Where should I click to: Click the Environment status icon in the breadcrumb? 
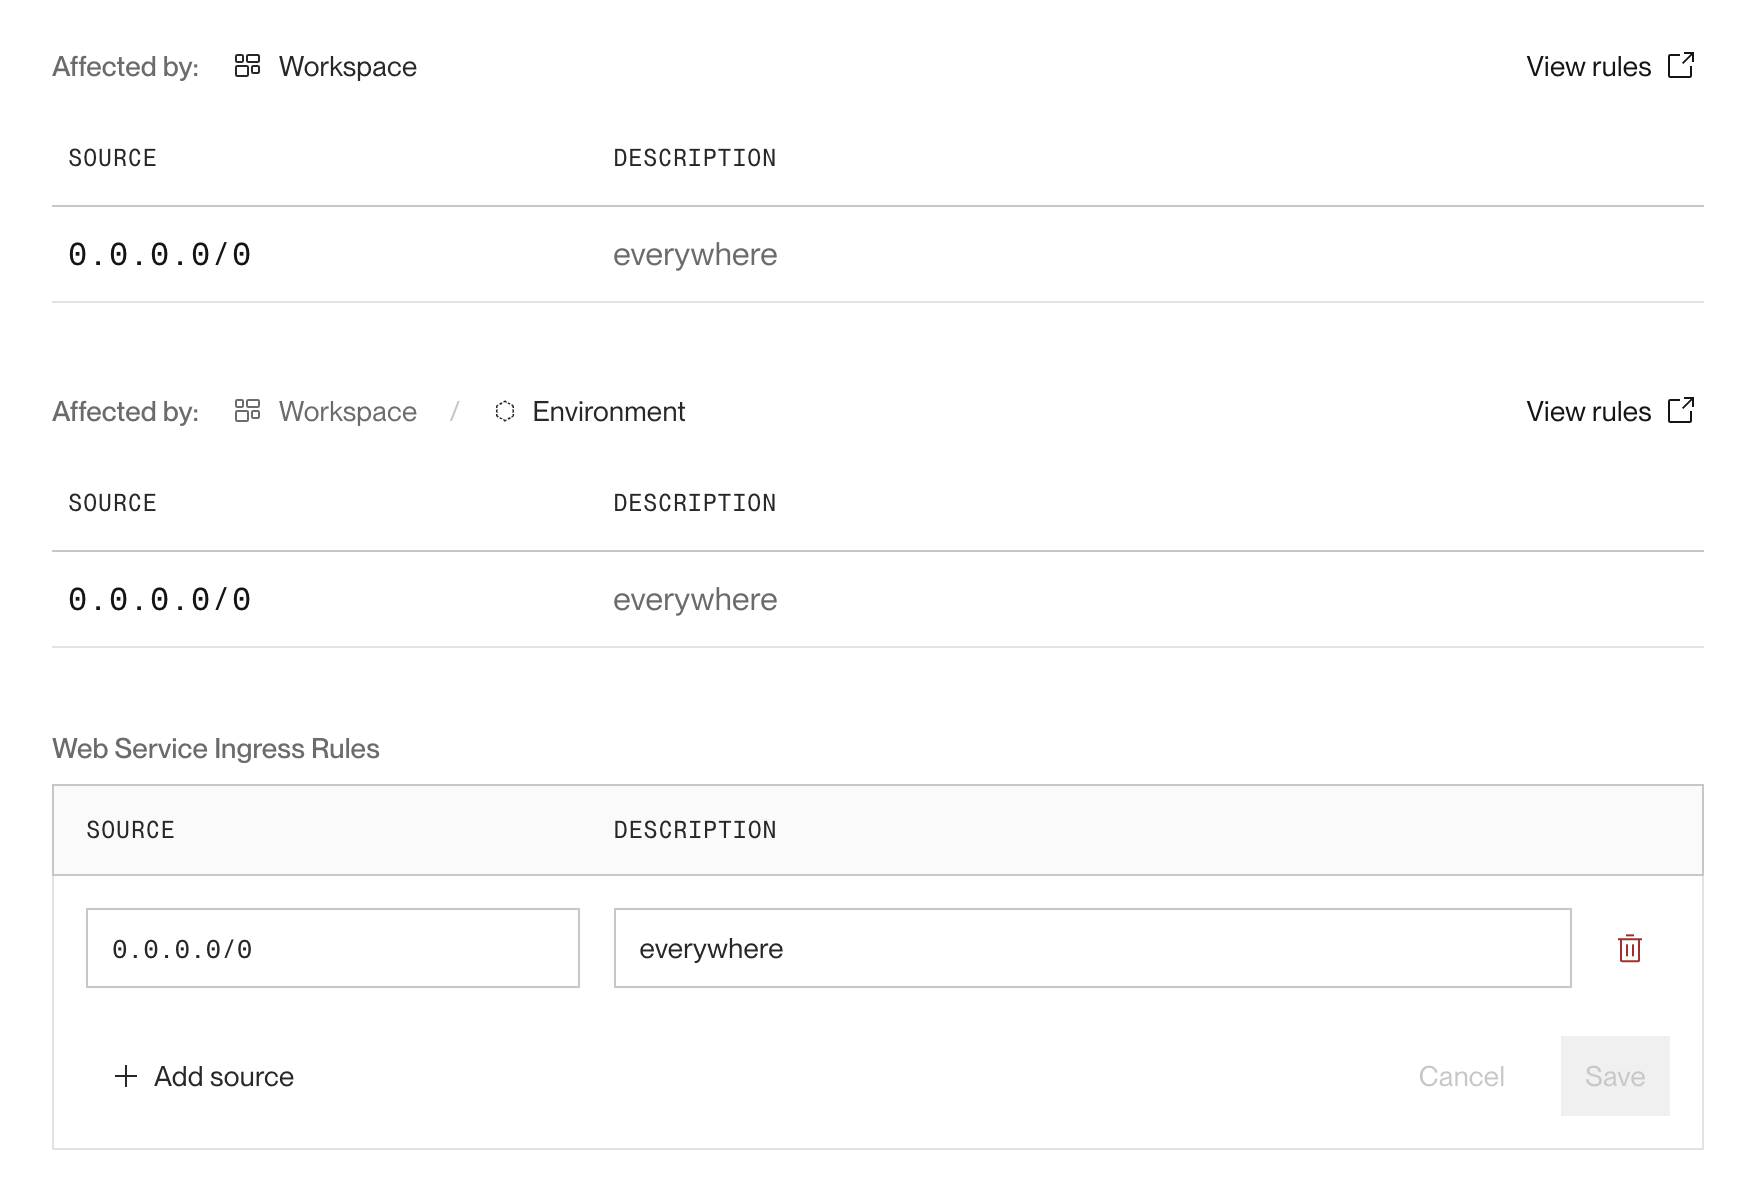click(506, 411)
